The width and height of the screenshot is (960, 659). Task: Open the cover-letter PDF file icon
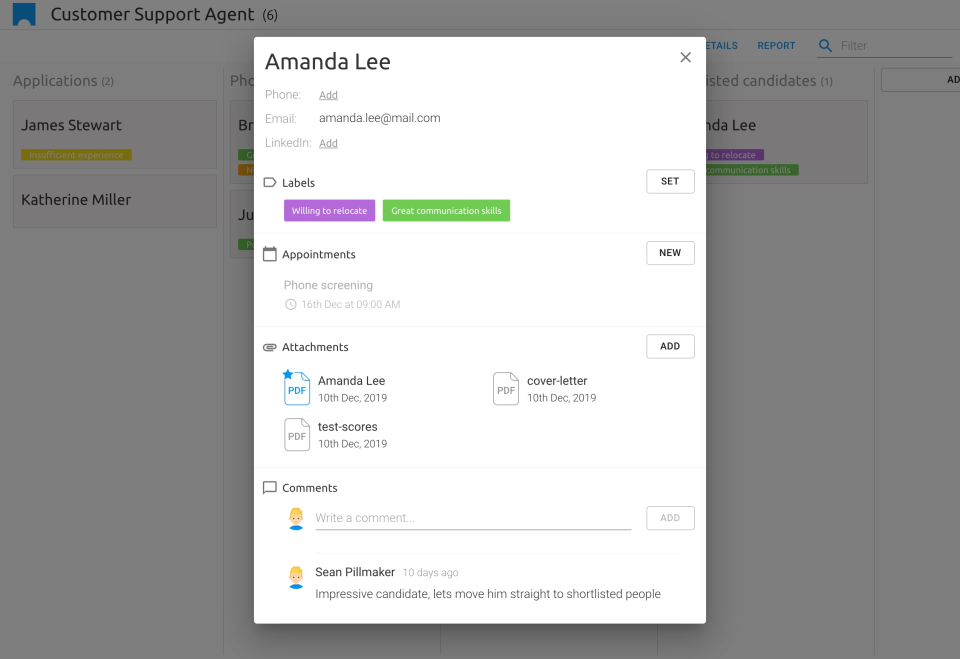(506, 389)
